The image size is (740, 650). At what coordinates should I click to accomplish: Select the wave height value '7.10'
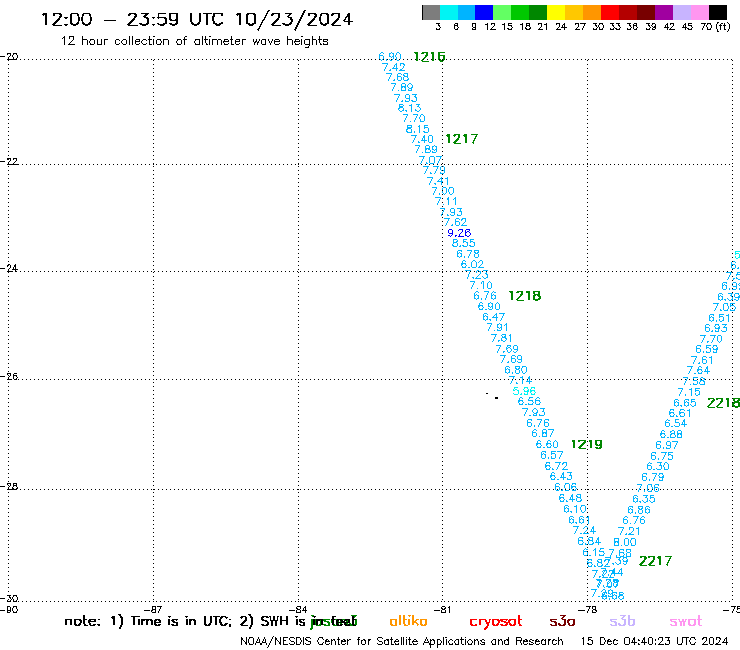pos(481,285)
